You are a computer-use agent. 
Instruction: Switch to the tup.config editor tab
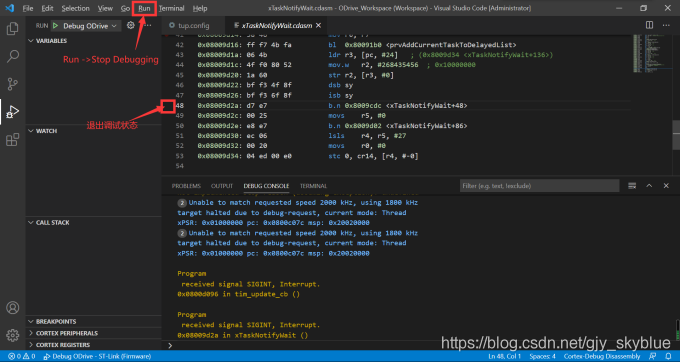pos(193,25)
